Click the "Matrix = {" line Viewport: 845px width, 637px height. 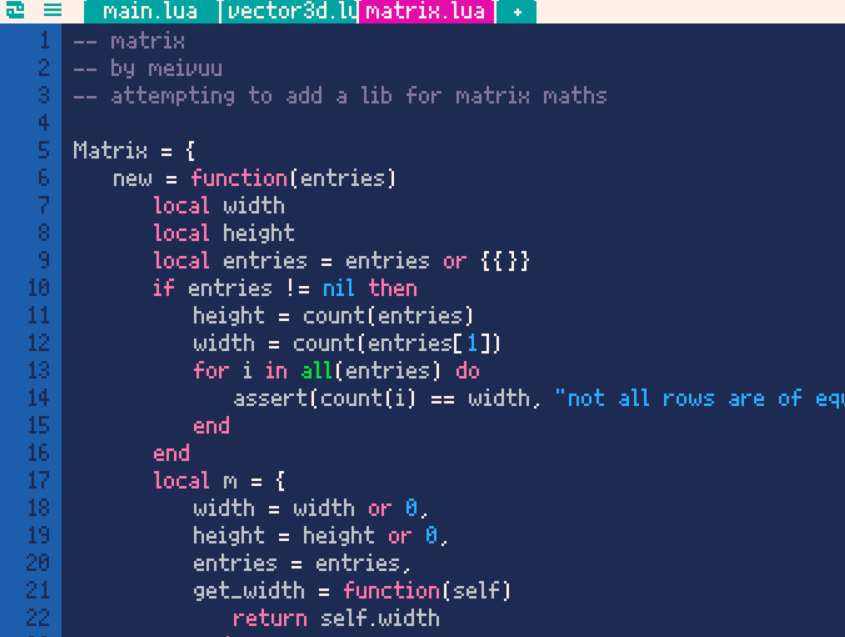(134, 151)
